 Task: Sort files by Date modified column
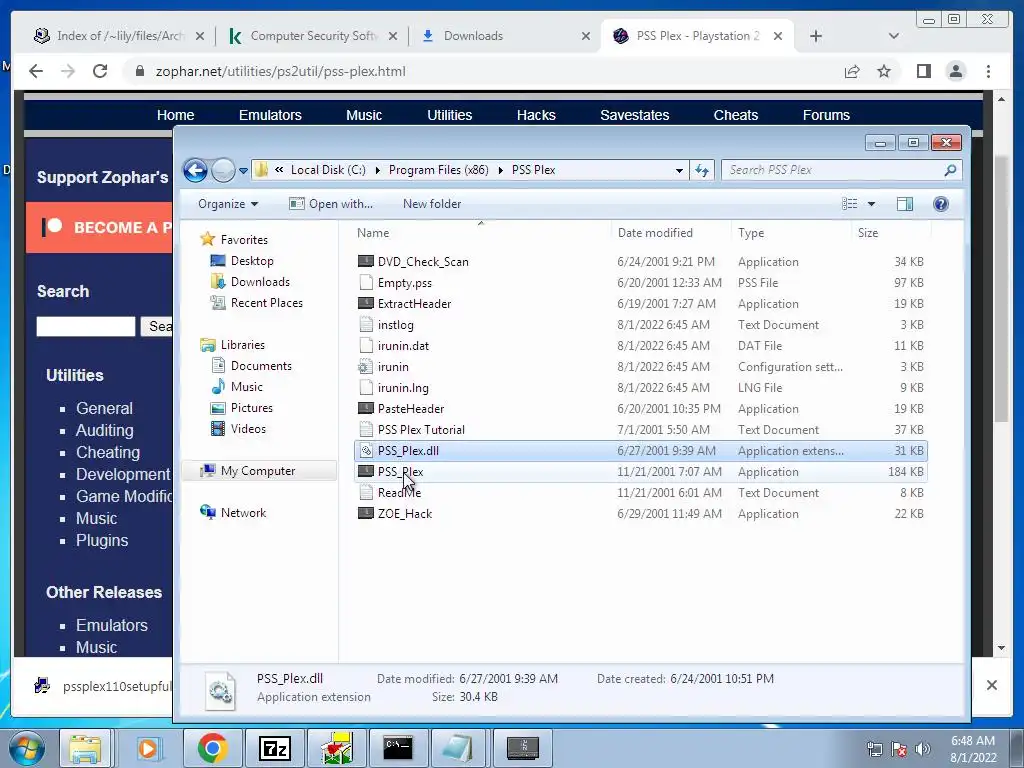tap(655, 232)
